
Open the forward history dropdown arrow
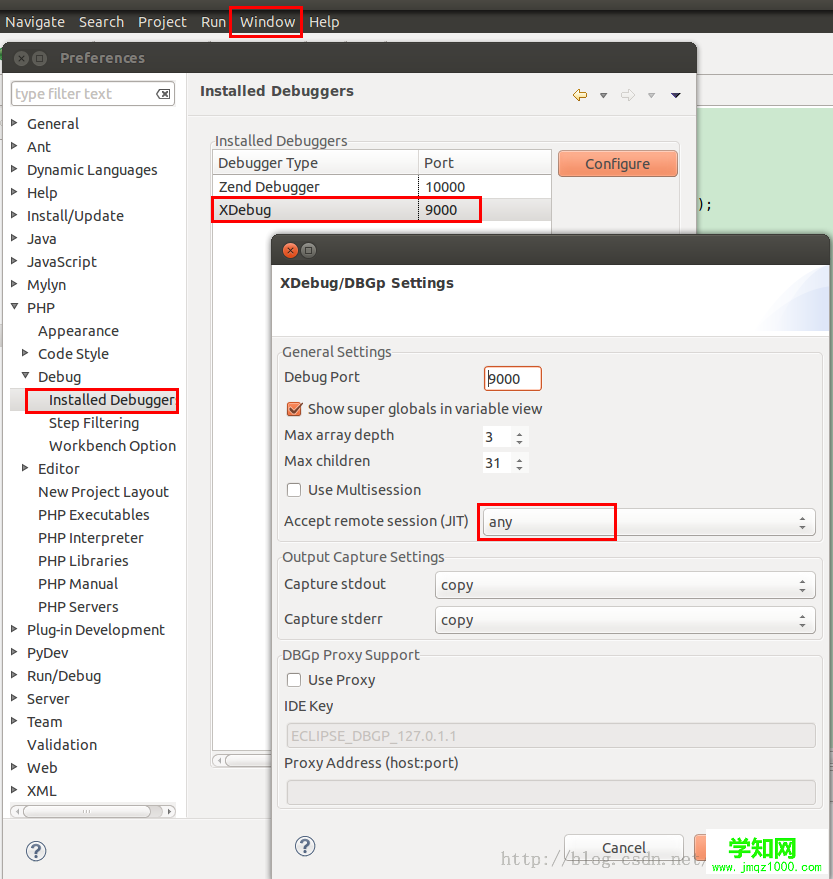[x=651, y=95]
